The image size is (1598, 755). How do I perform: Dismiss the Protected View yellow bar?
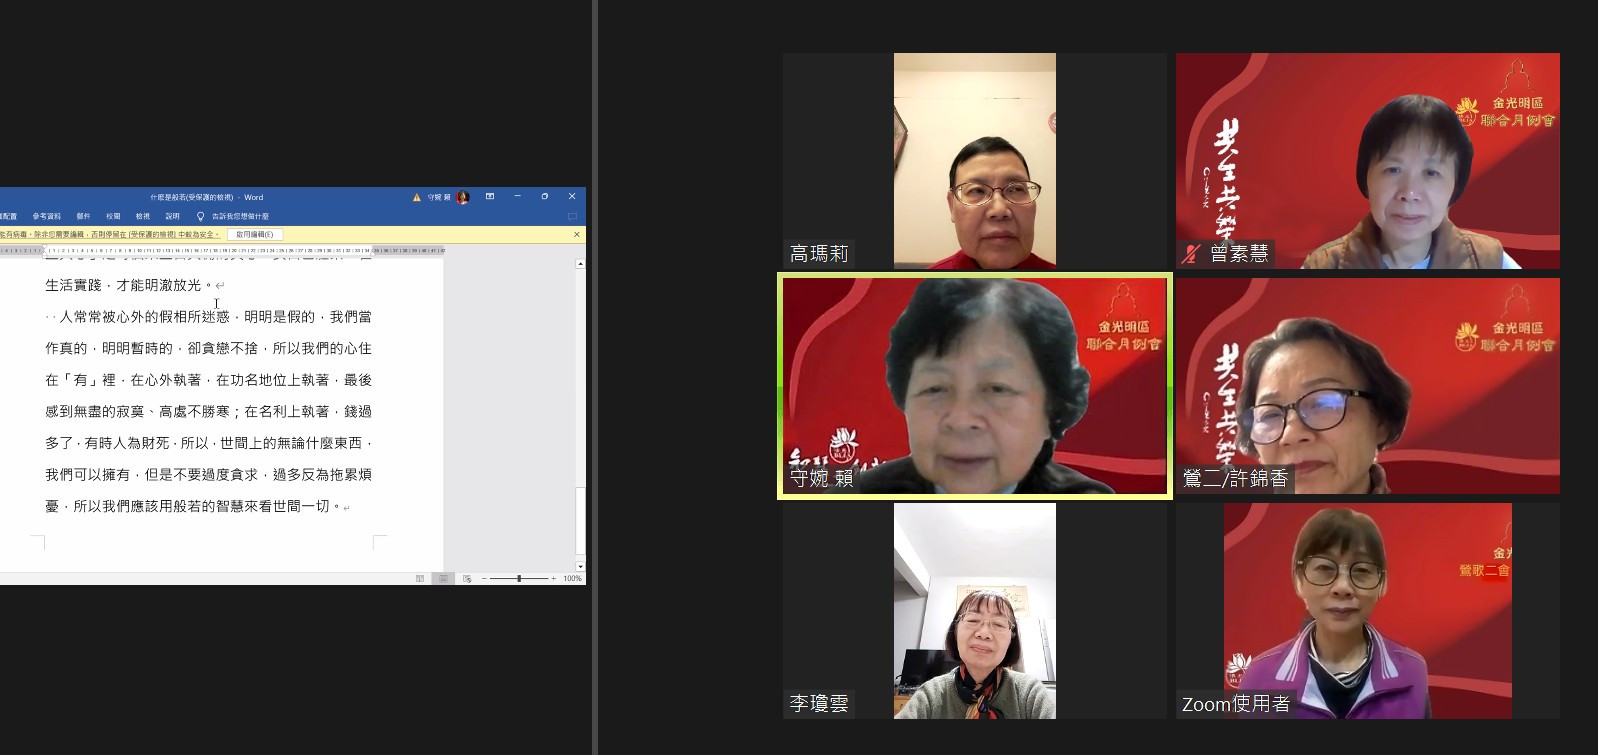(576, 234)
